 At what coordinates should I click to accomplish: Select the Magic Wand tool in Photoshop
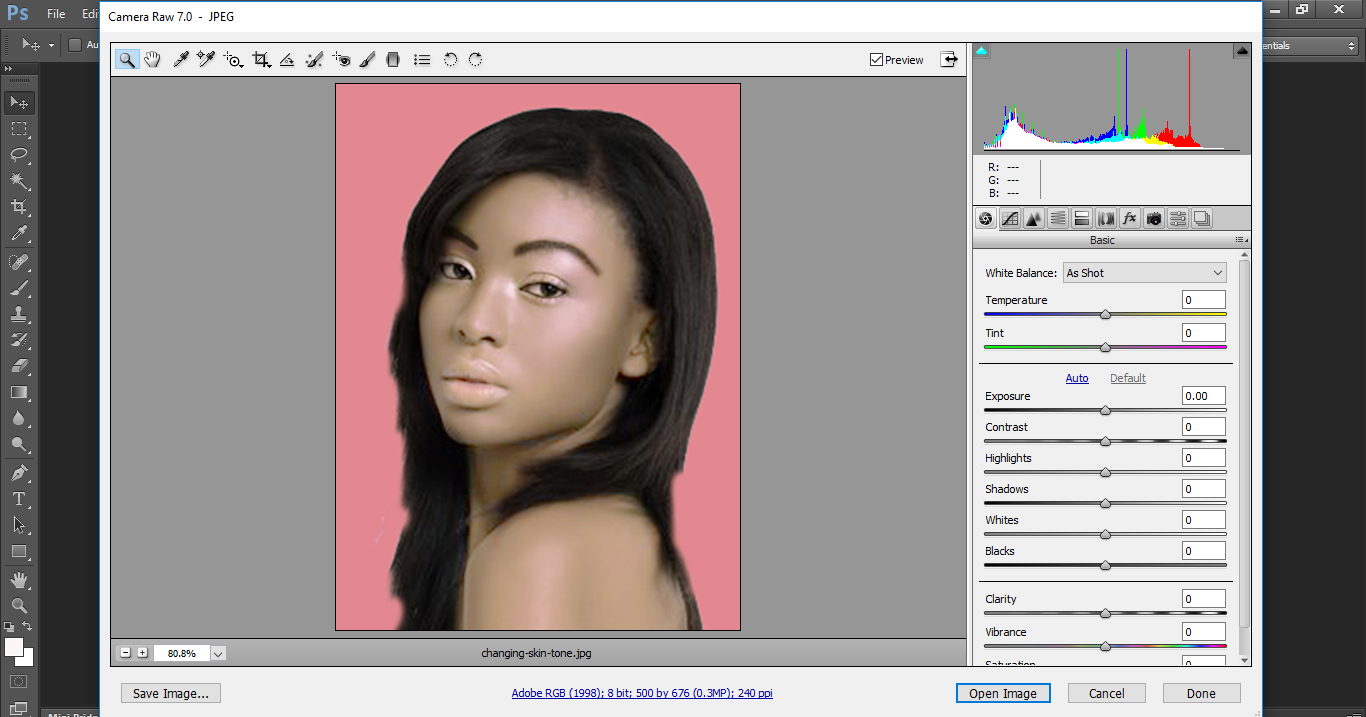(x=19, y=181)
